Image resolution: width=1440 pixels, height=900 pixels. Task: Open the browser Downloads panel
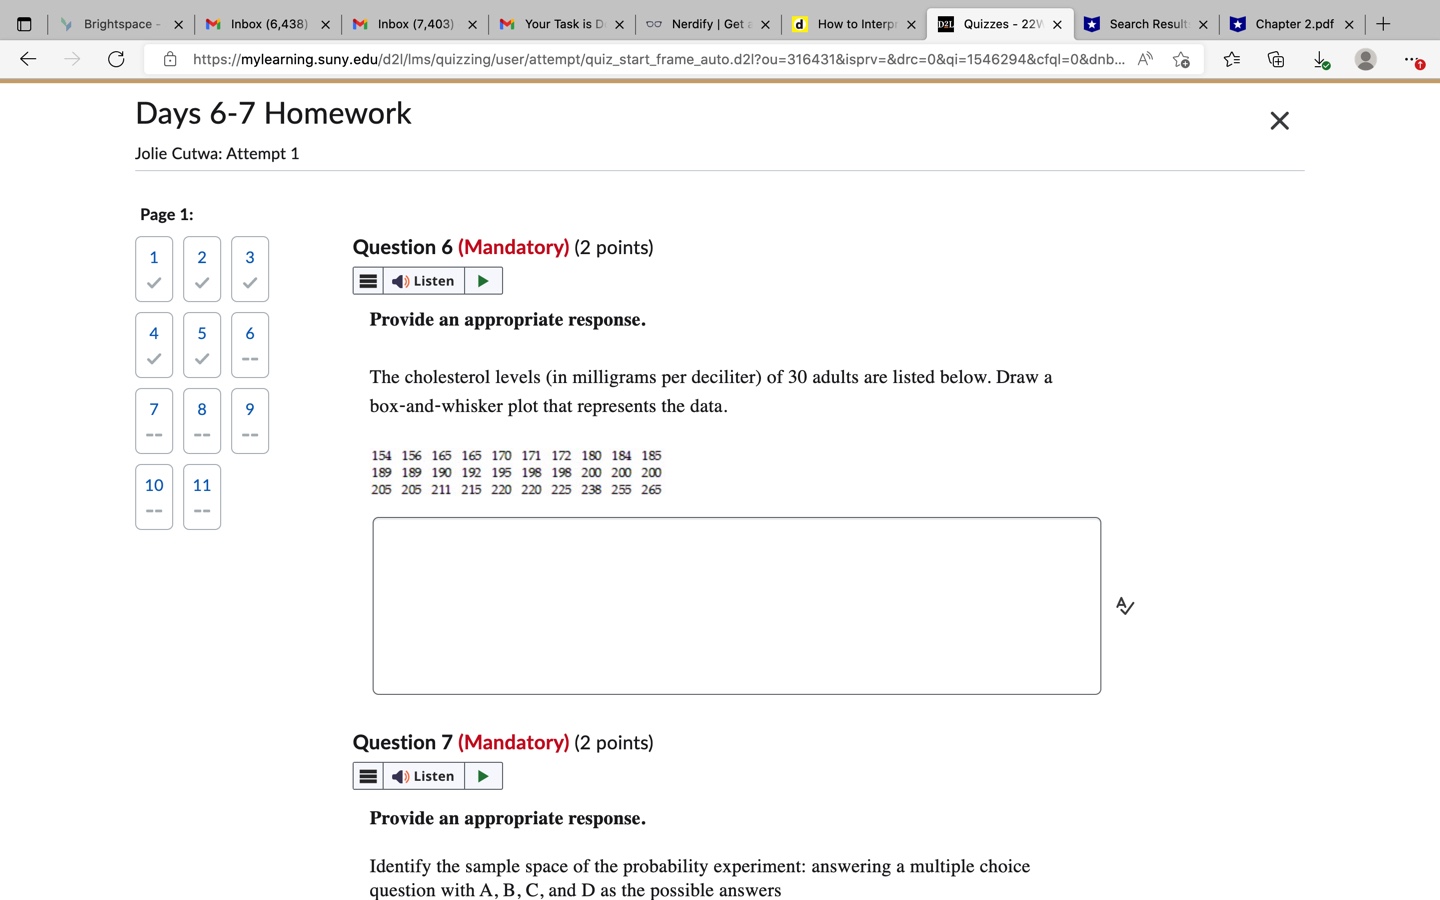pos(1320,59)
